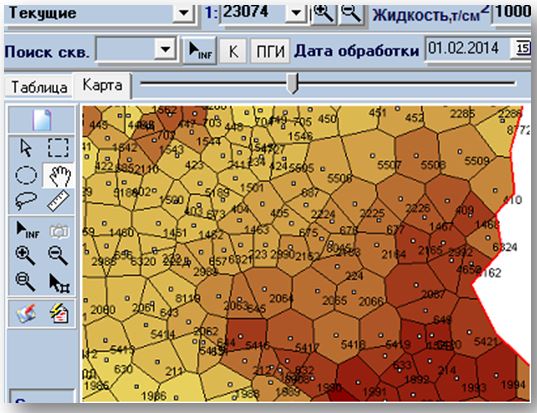Click well label 2066 on map
537x413 pixels.
pos(371,301)
